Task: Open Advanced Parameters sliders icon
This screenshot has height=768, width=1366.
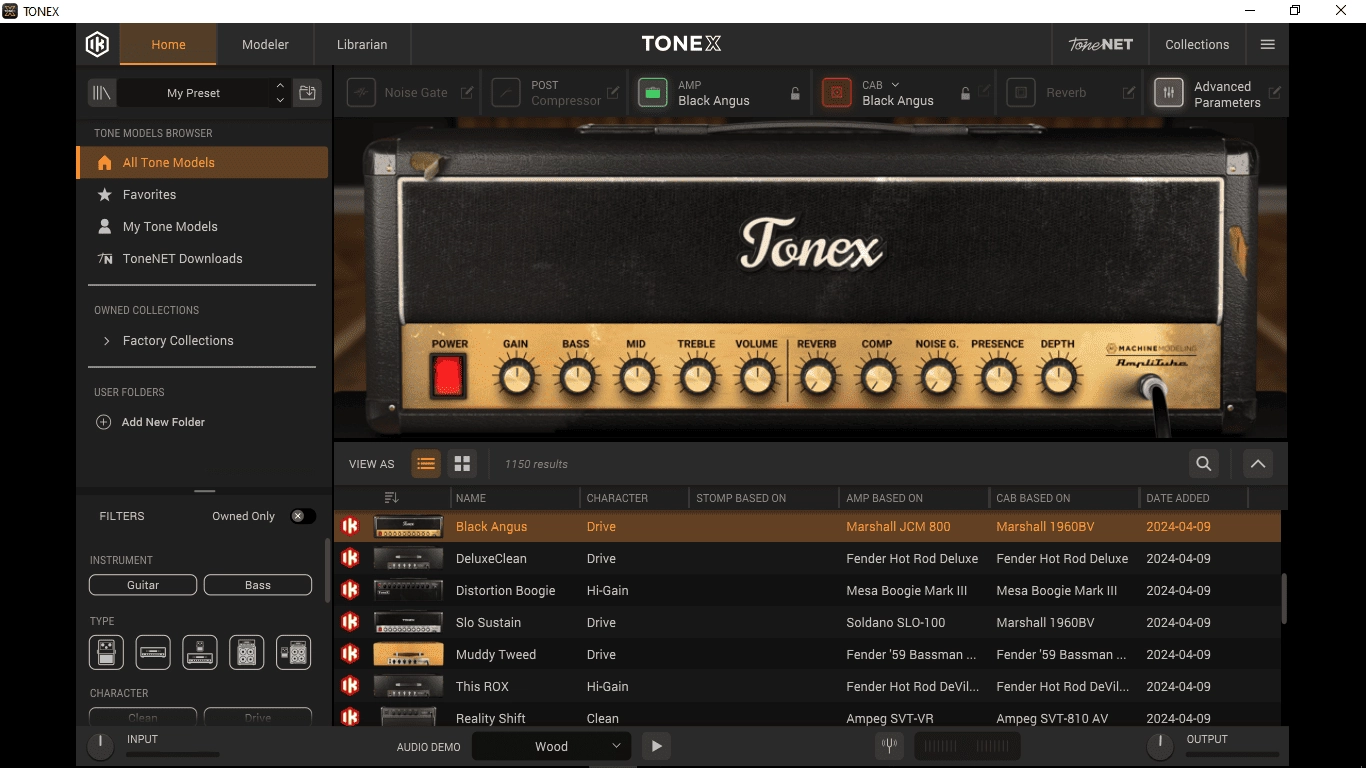Action: (x=1168, y=93)
